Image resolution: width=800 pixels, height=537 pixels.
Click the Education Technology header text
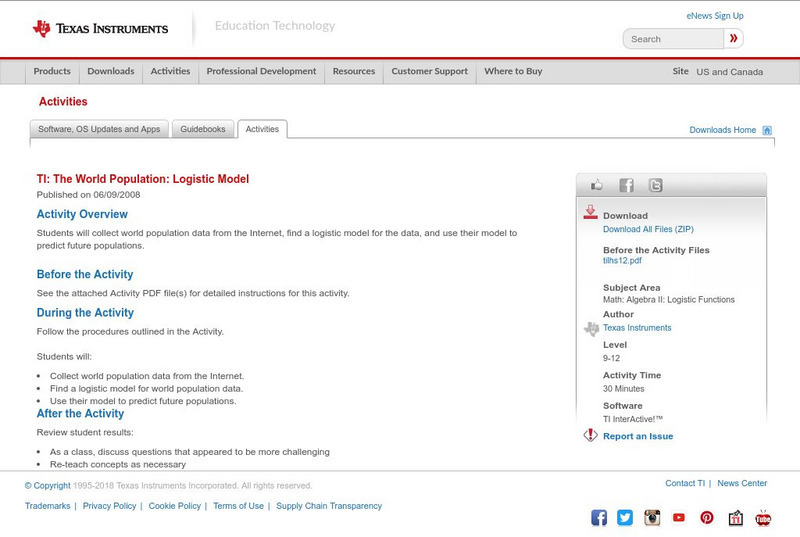click(274, 25)
